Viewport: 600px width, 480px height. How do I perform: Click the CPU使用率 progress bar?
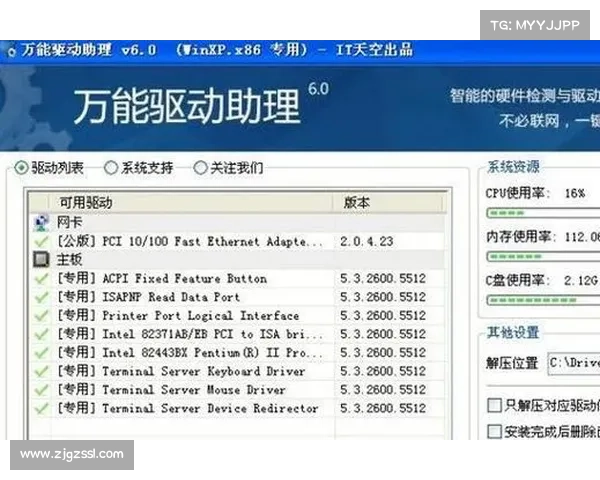(542, 213)
